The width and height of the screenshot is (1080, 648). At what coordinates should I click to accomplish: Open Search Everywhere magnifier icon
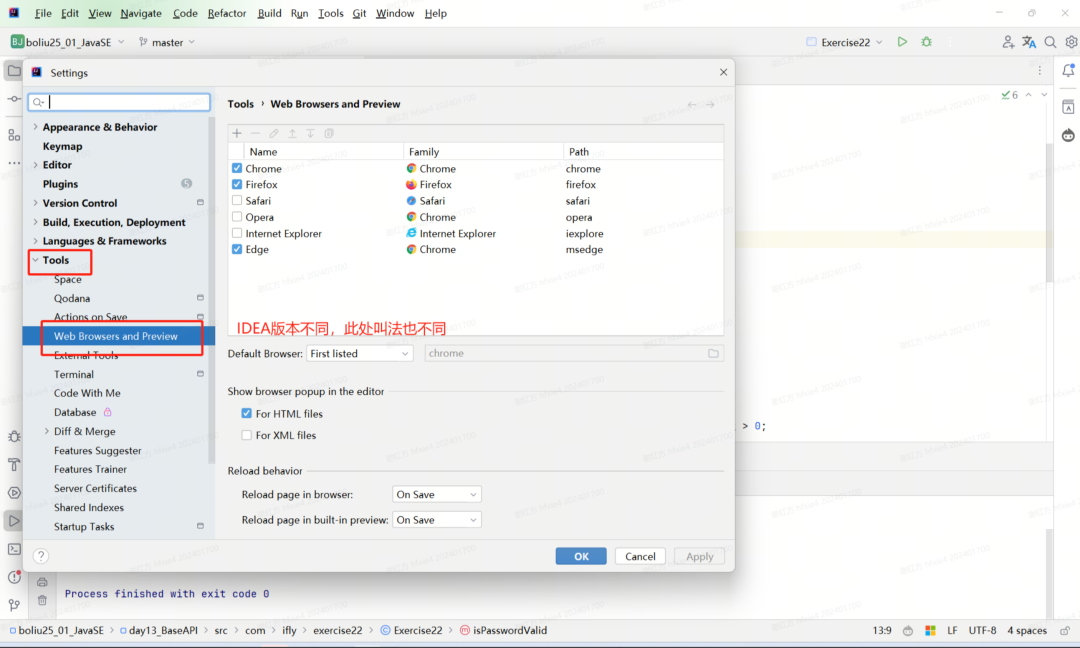(1050, 42)
